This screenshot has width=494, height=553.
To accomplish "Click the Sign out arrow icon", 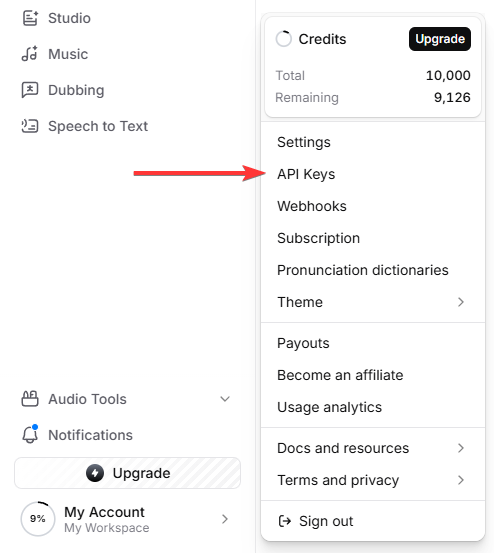I will pos(285,521).
